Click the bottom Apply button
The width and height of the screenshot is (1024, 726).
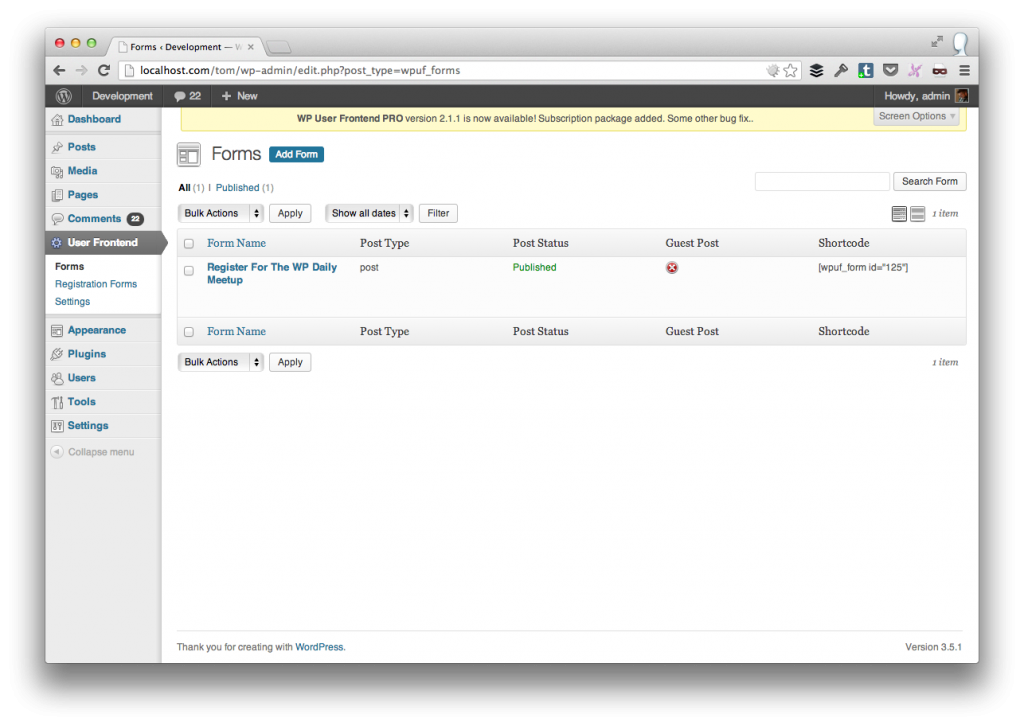click(290, 362)
